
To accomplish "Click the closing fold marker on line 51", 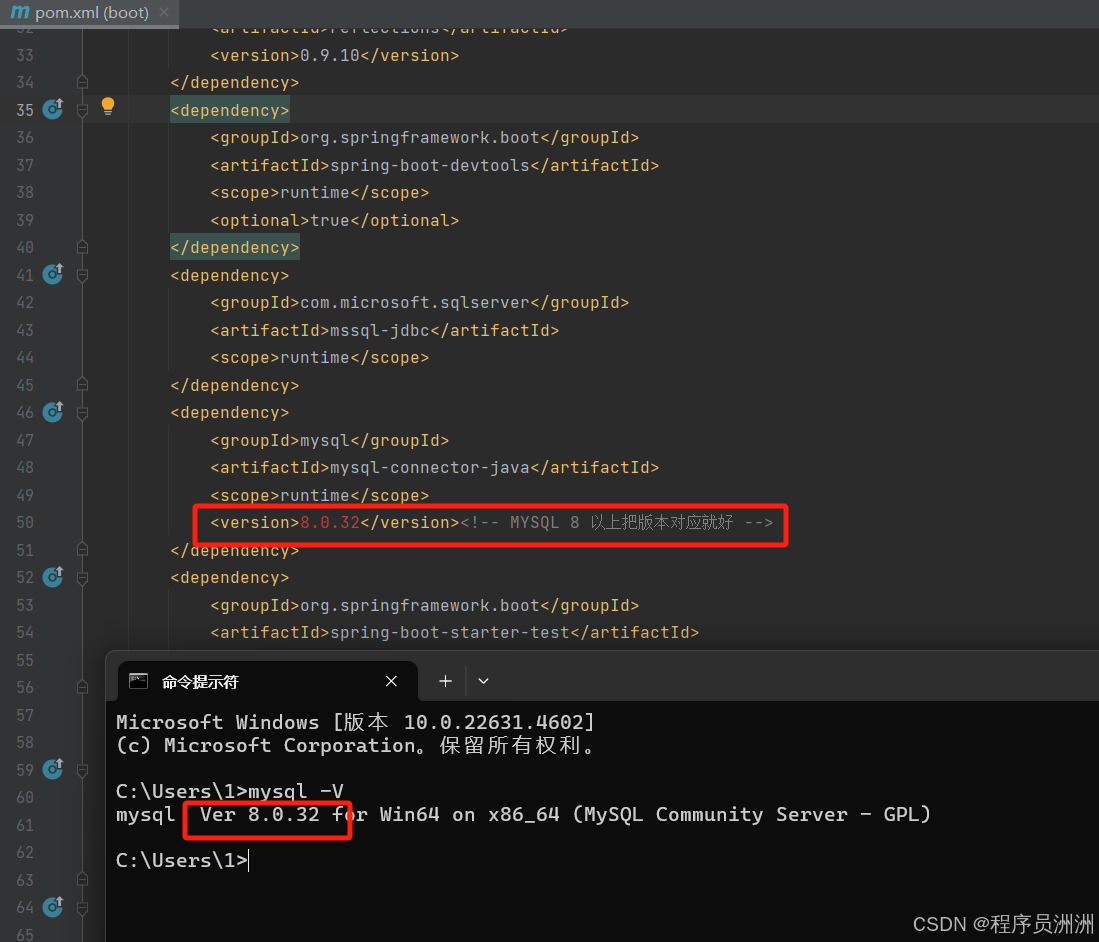I will tap(83, 550).
